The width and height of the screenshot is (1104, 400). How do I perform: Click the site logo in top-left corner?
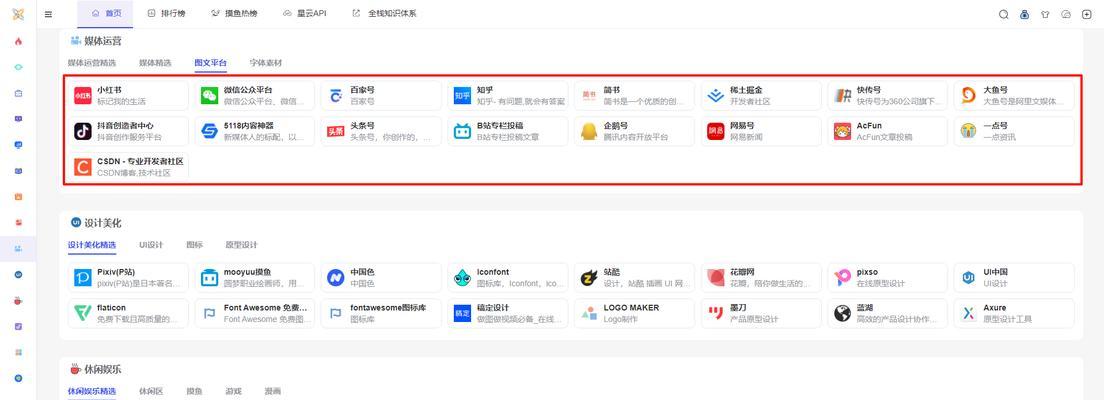(x=18, y=14)
